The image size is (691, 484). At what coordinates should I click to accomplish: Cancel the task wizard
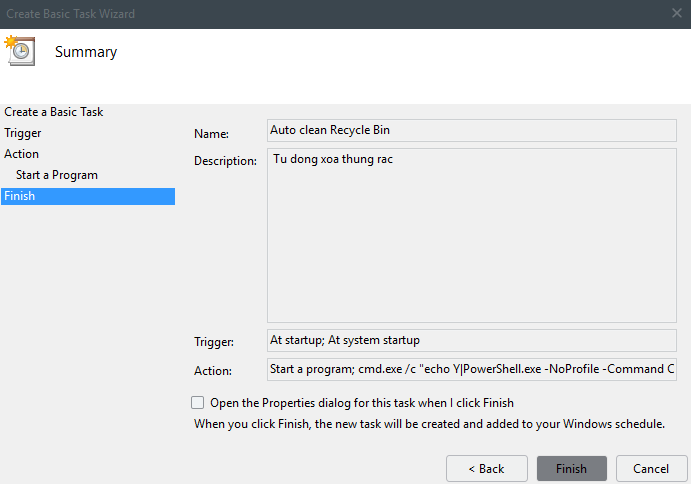pyautogui.click(x=651, y=468)
